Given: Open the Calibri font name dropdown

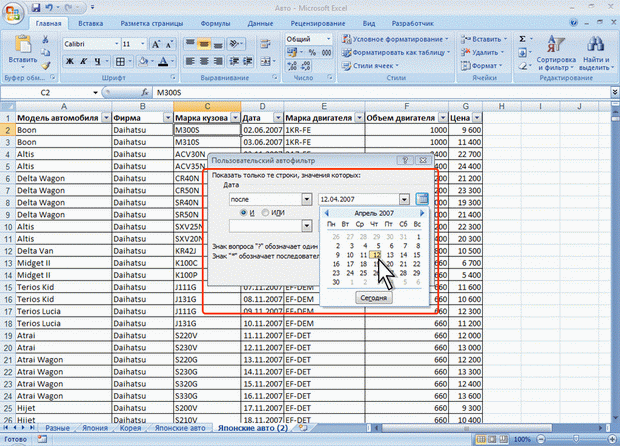Looking at the screenshot, I should [x=117, y=44].
